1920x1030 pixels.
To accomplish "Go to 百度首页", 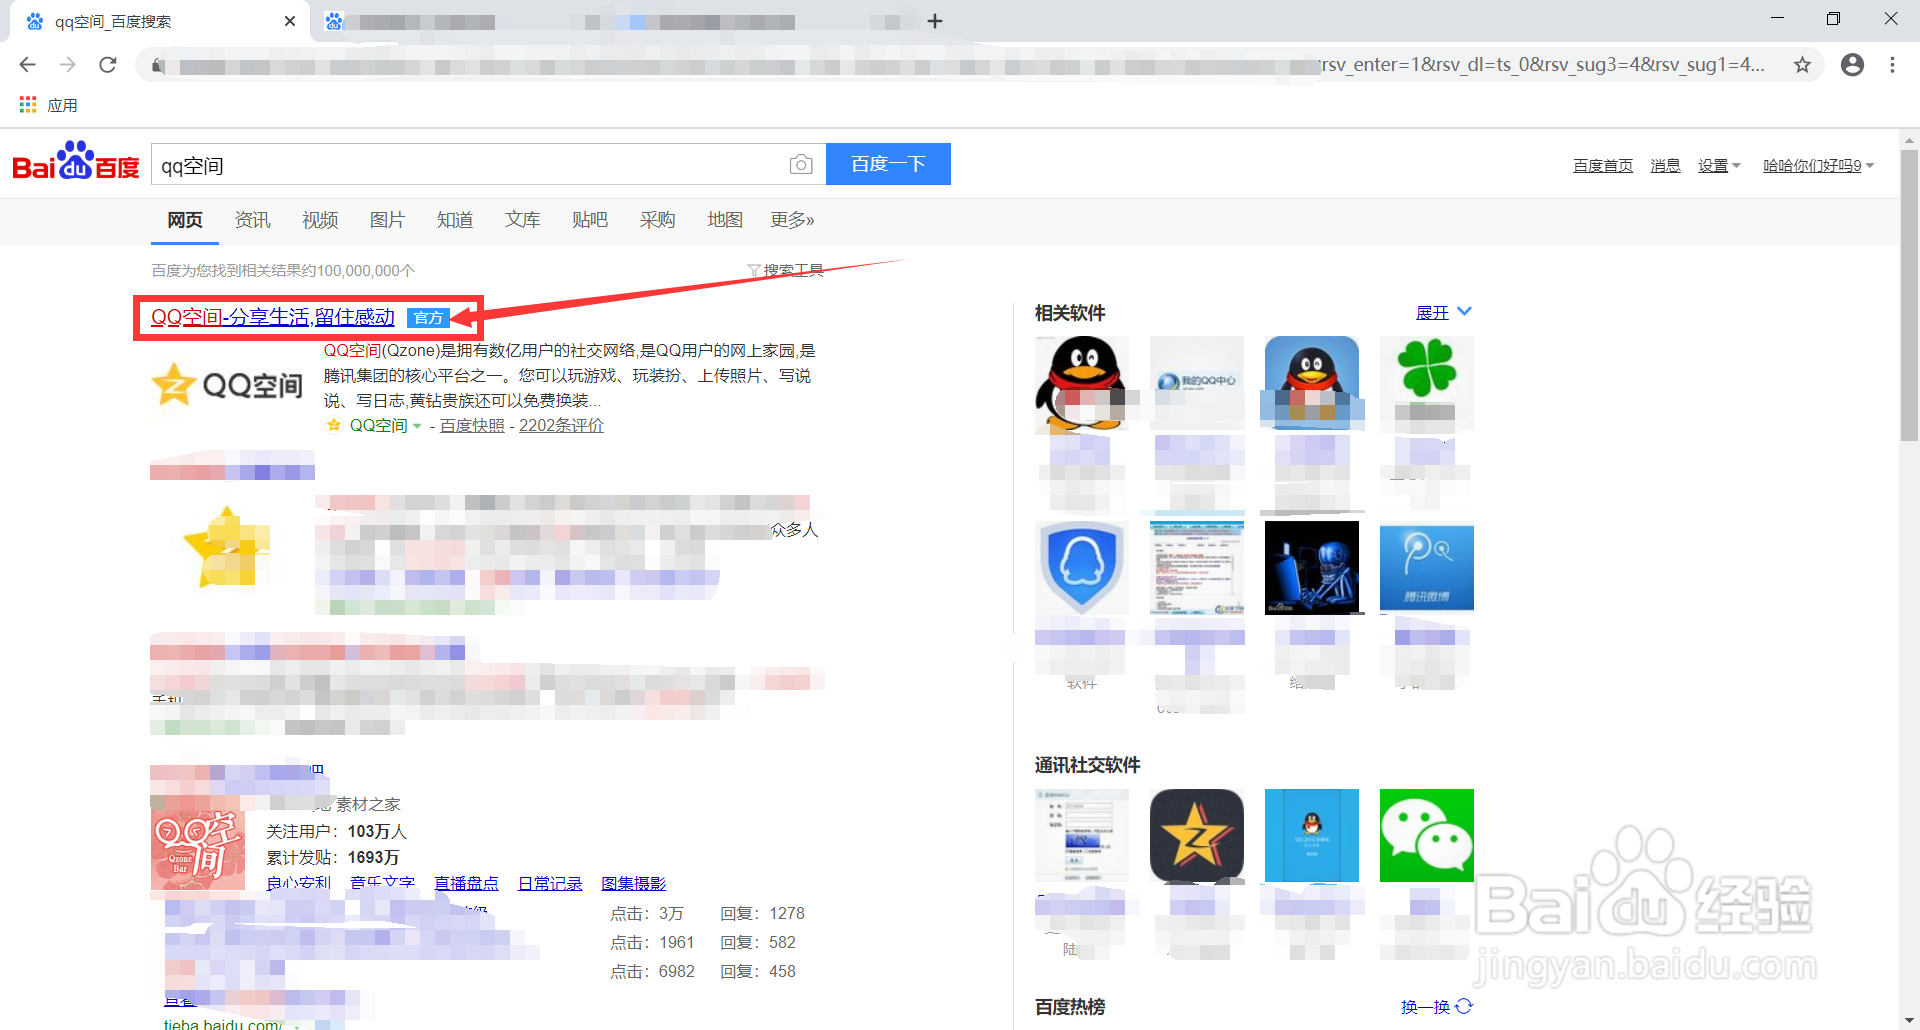I will tap(1603, 166).
